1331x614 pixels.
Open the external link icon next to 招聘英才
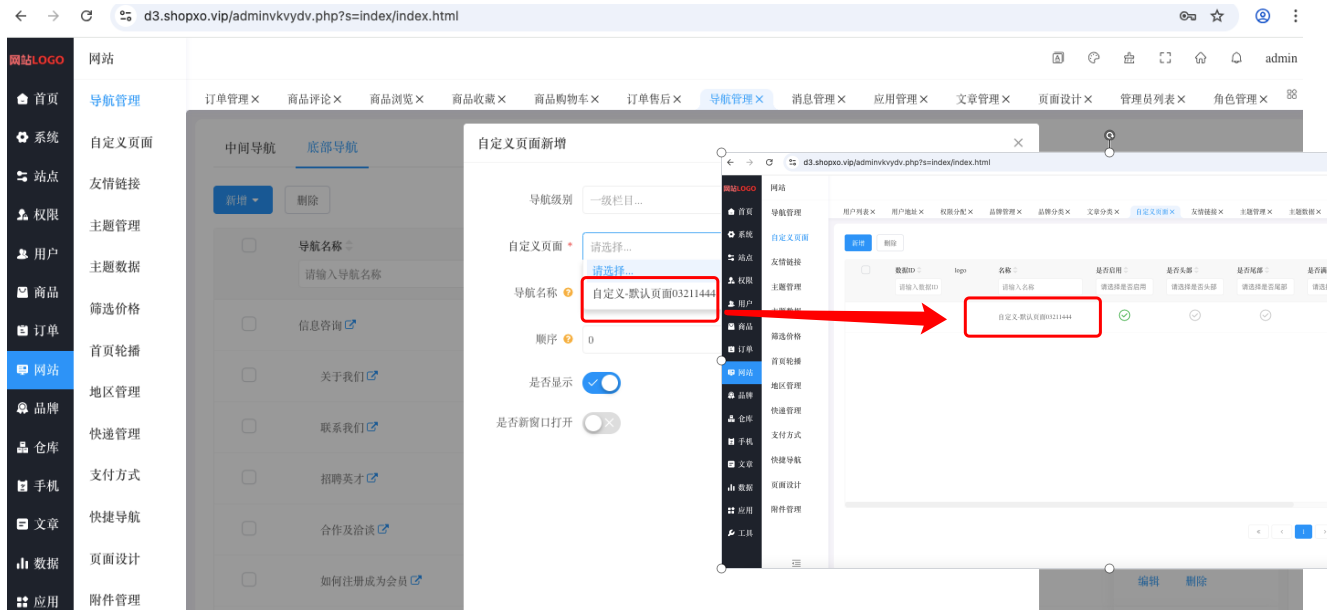[x=373, y=478]
